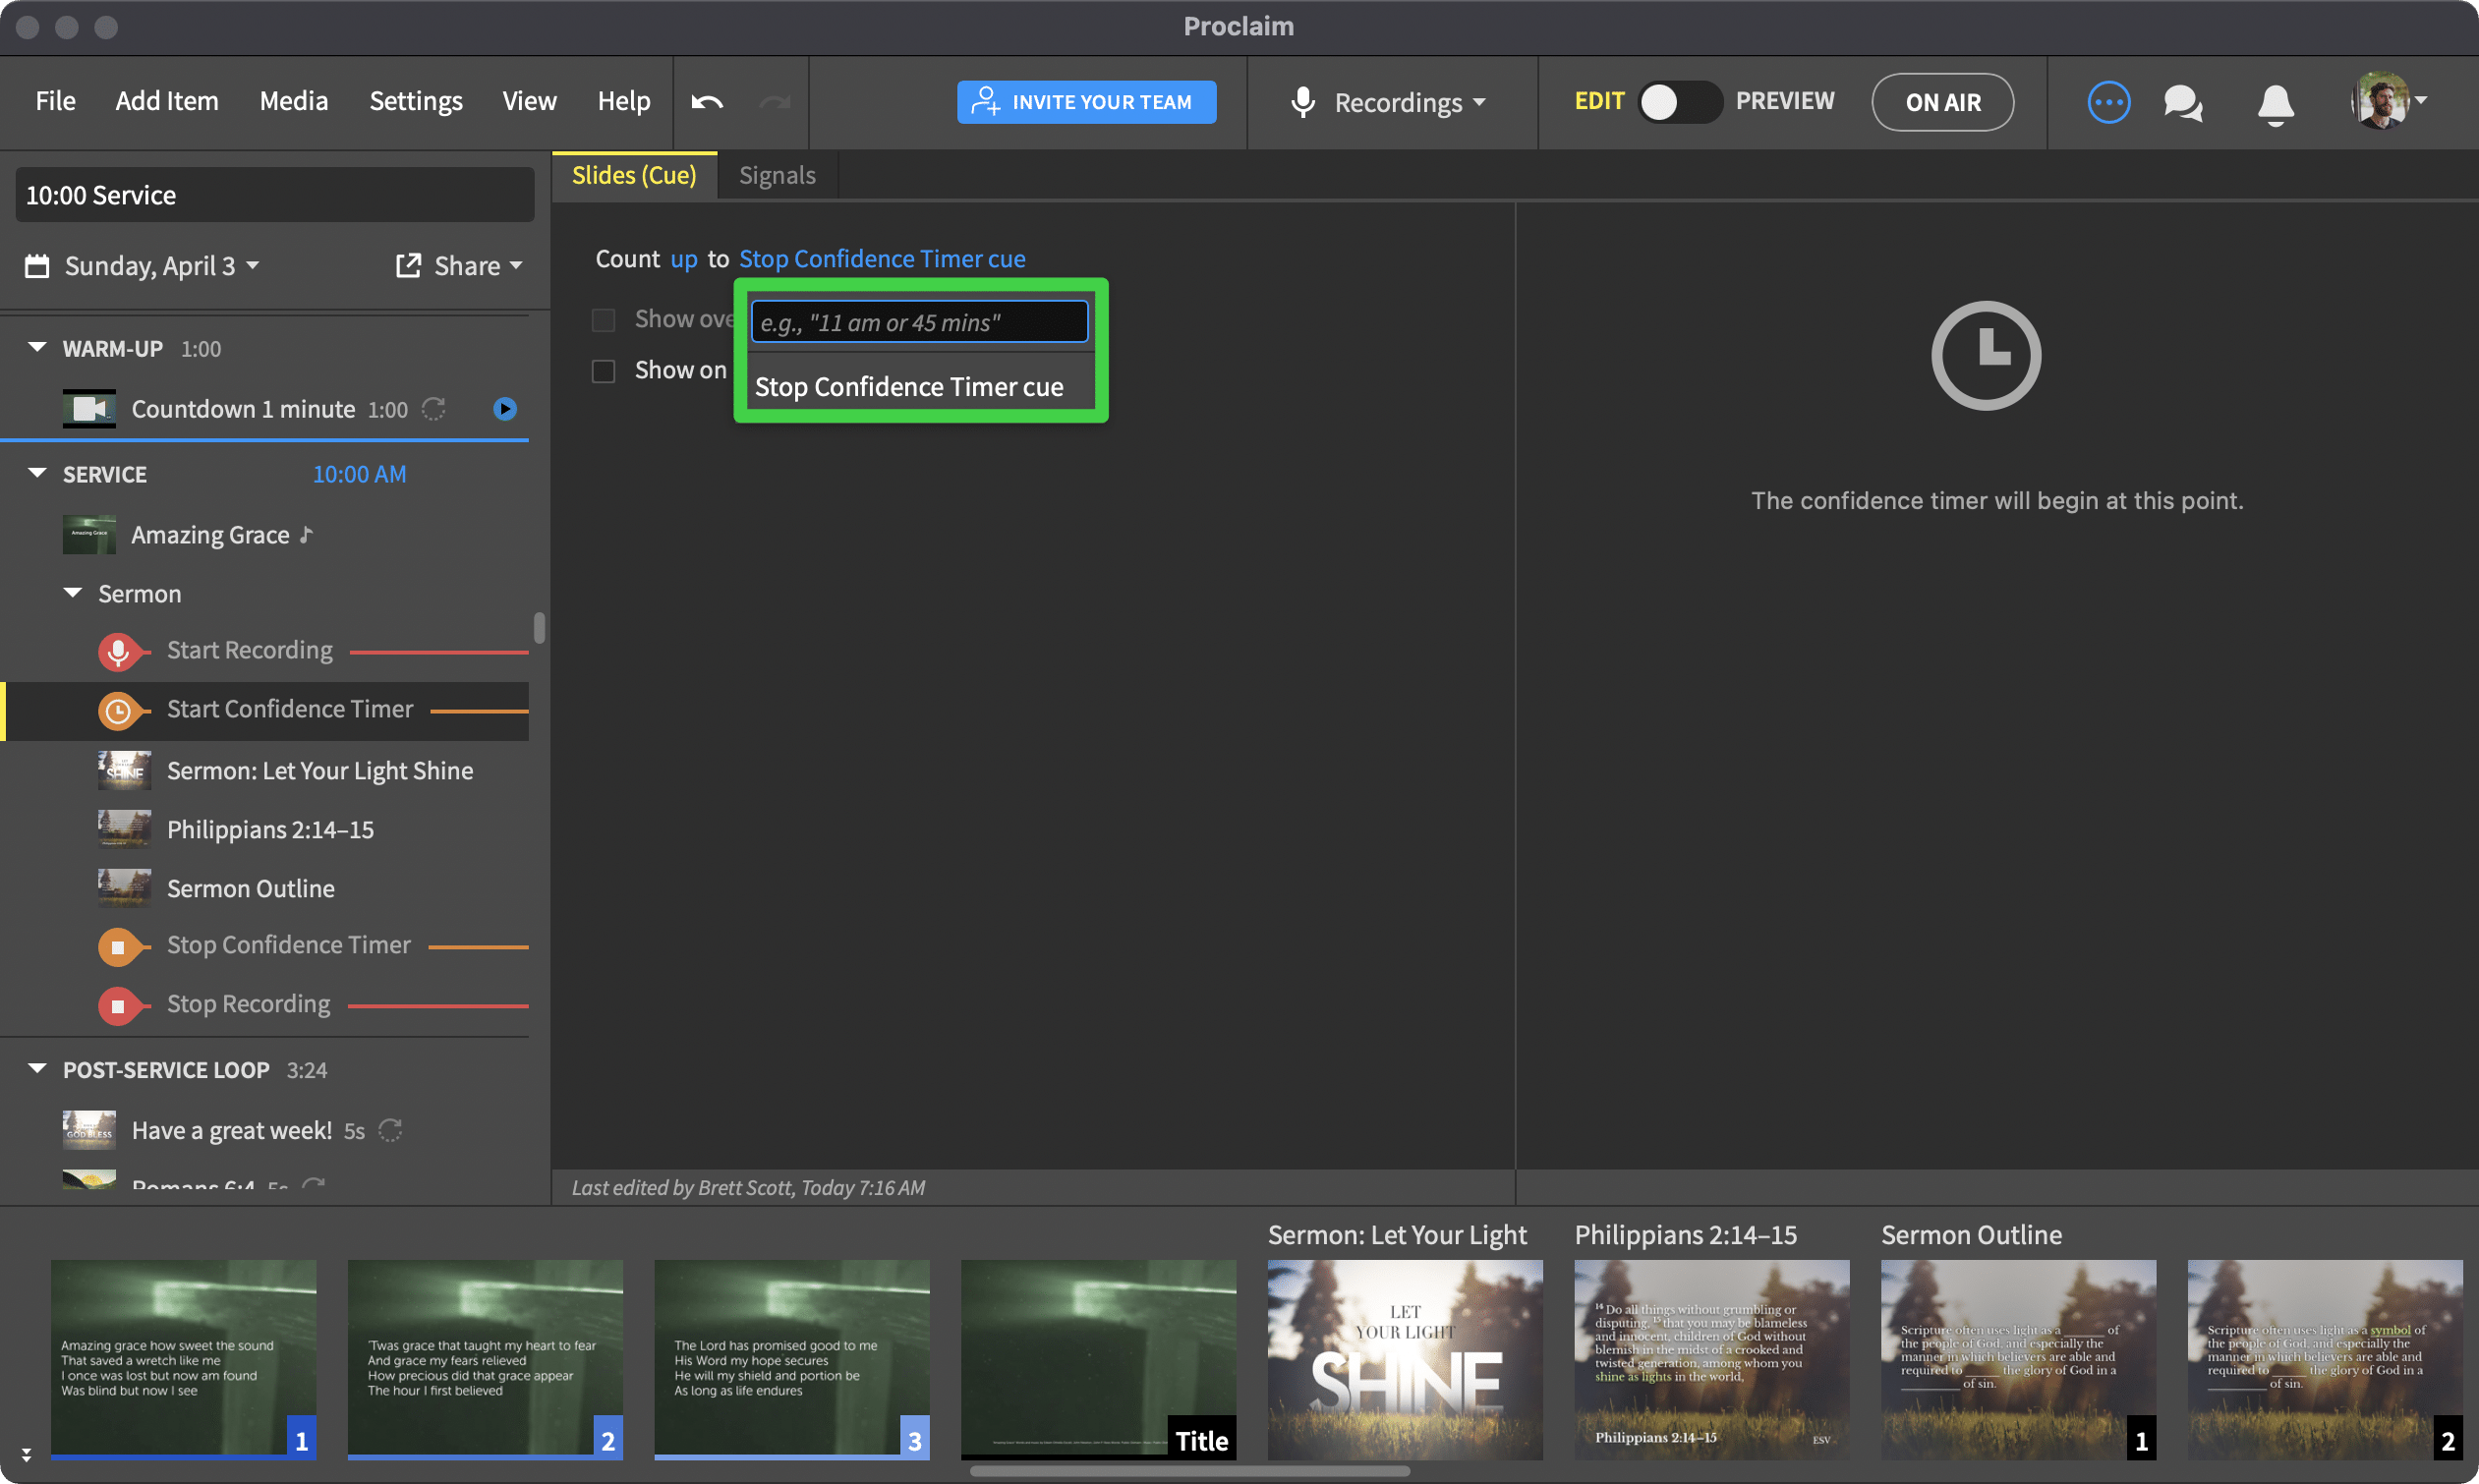2479x1484 pixels.
Task: Click the sidebar vertical scrollbar handle
Action: click(539, 628)
